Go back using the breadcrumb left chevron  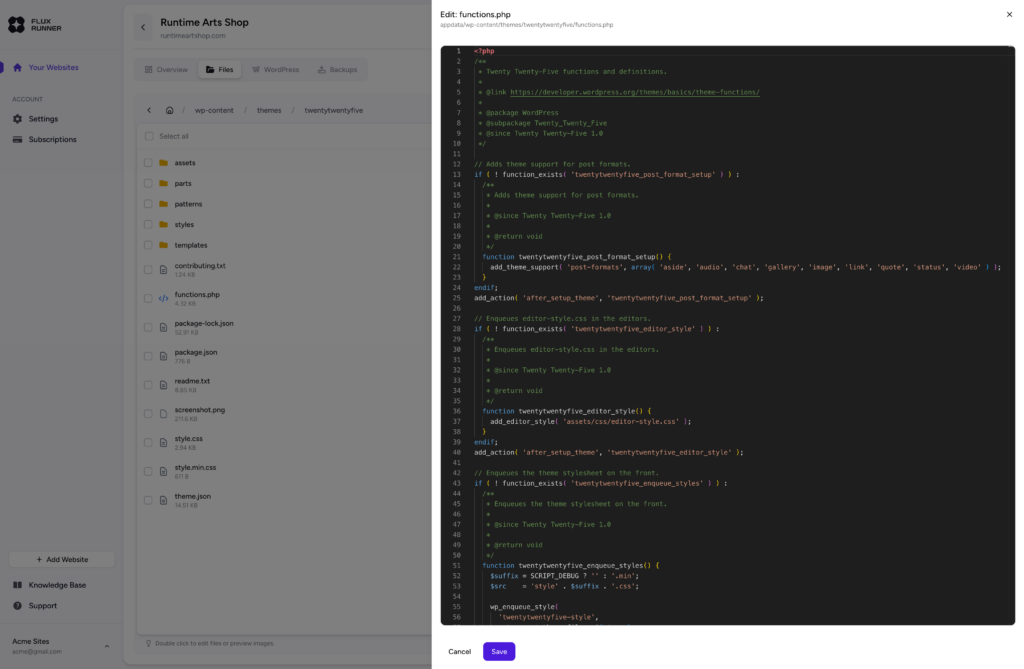[x=149, y=110]
